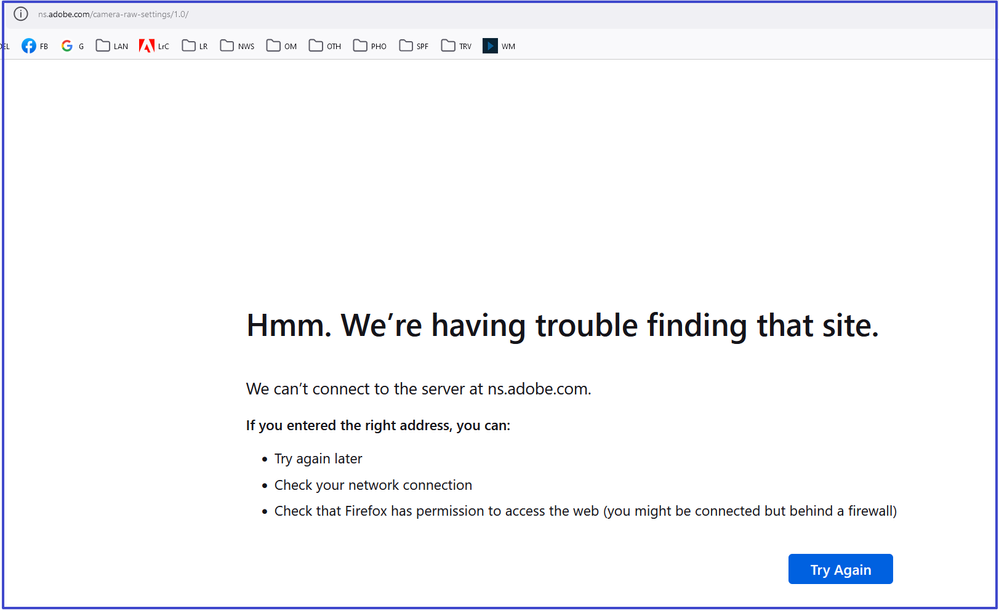Open the Facebook FB bookmark

point(35,46)
